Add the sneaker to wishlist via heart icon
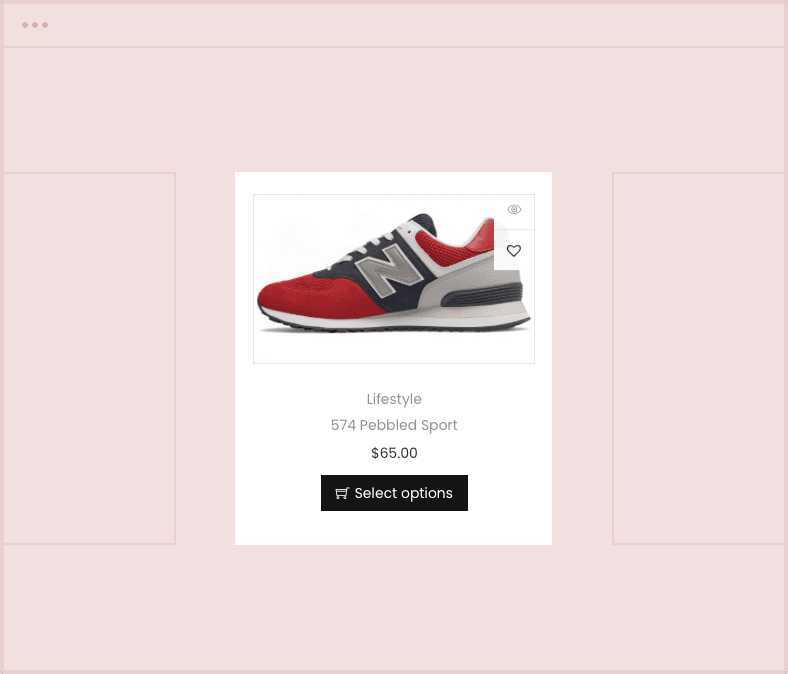This screenshot has height=674, width=788. pyautogui.click(x=514, y=250)
